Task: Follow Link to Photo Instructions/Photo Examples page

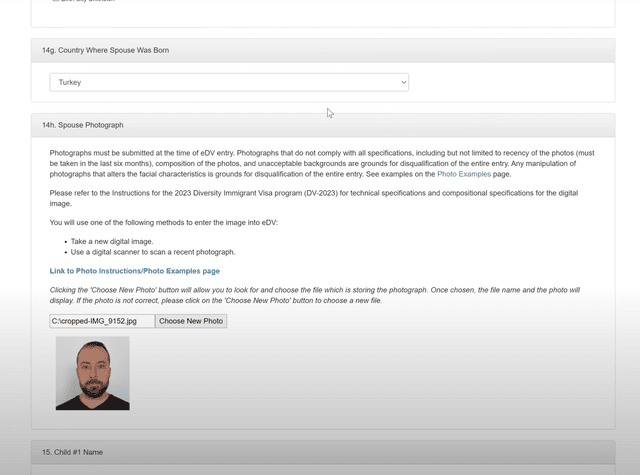Action: 135,271
